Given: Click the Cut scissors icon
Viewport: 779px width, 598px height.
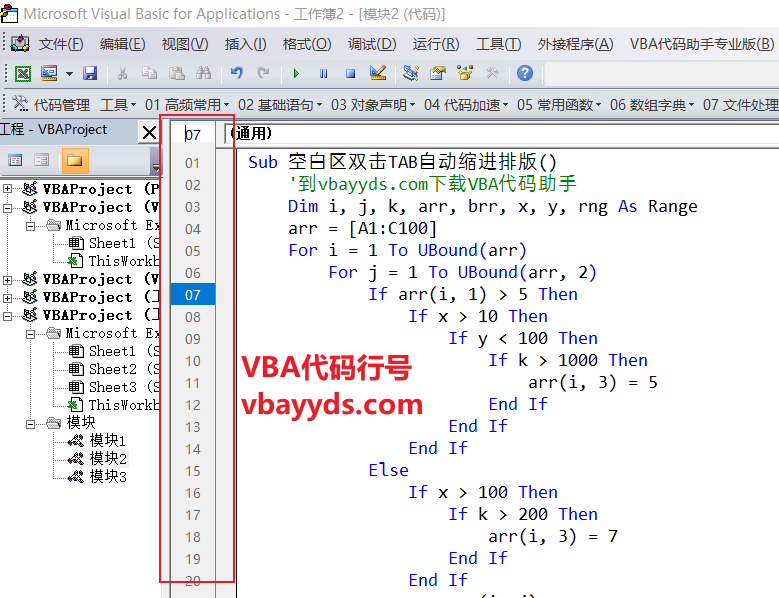Looking at the screenshot, I should (122, 74).
